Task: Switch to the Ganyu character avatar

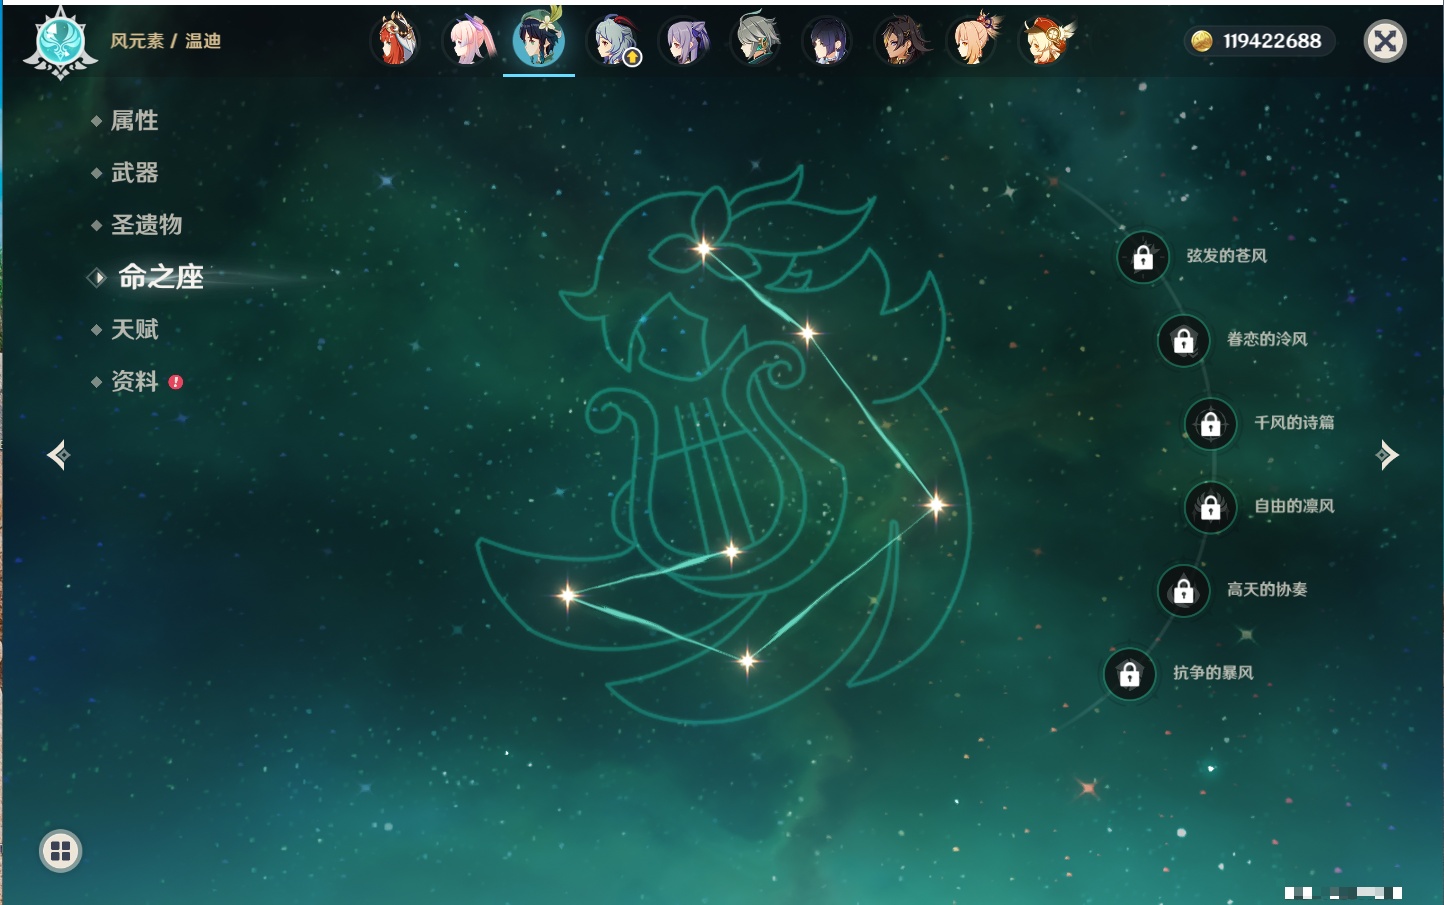Action: (x=612, y=40)
